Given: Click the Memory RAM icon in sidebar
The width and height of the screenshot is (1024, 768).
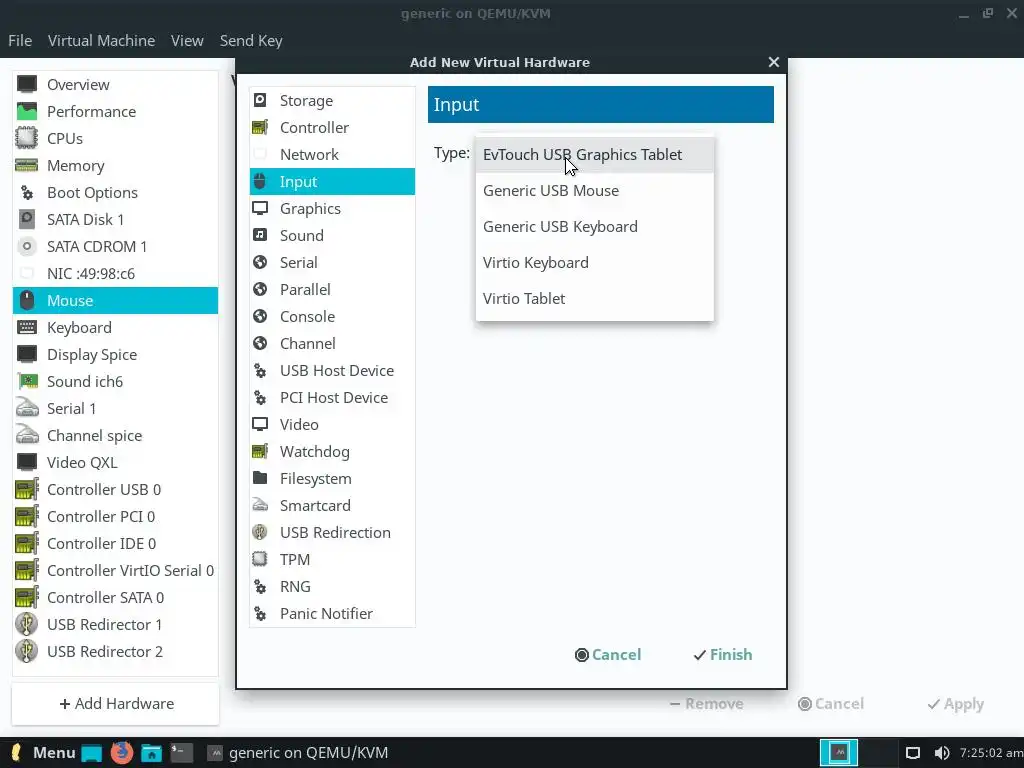Looking at the screenshot, I should pos(27,165).
